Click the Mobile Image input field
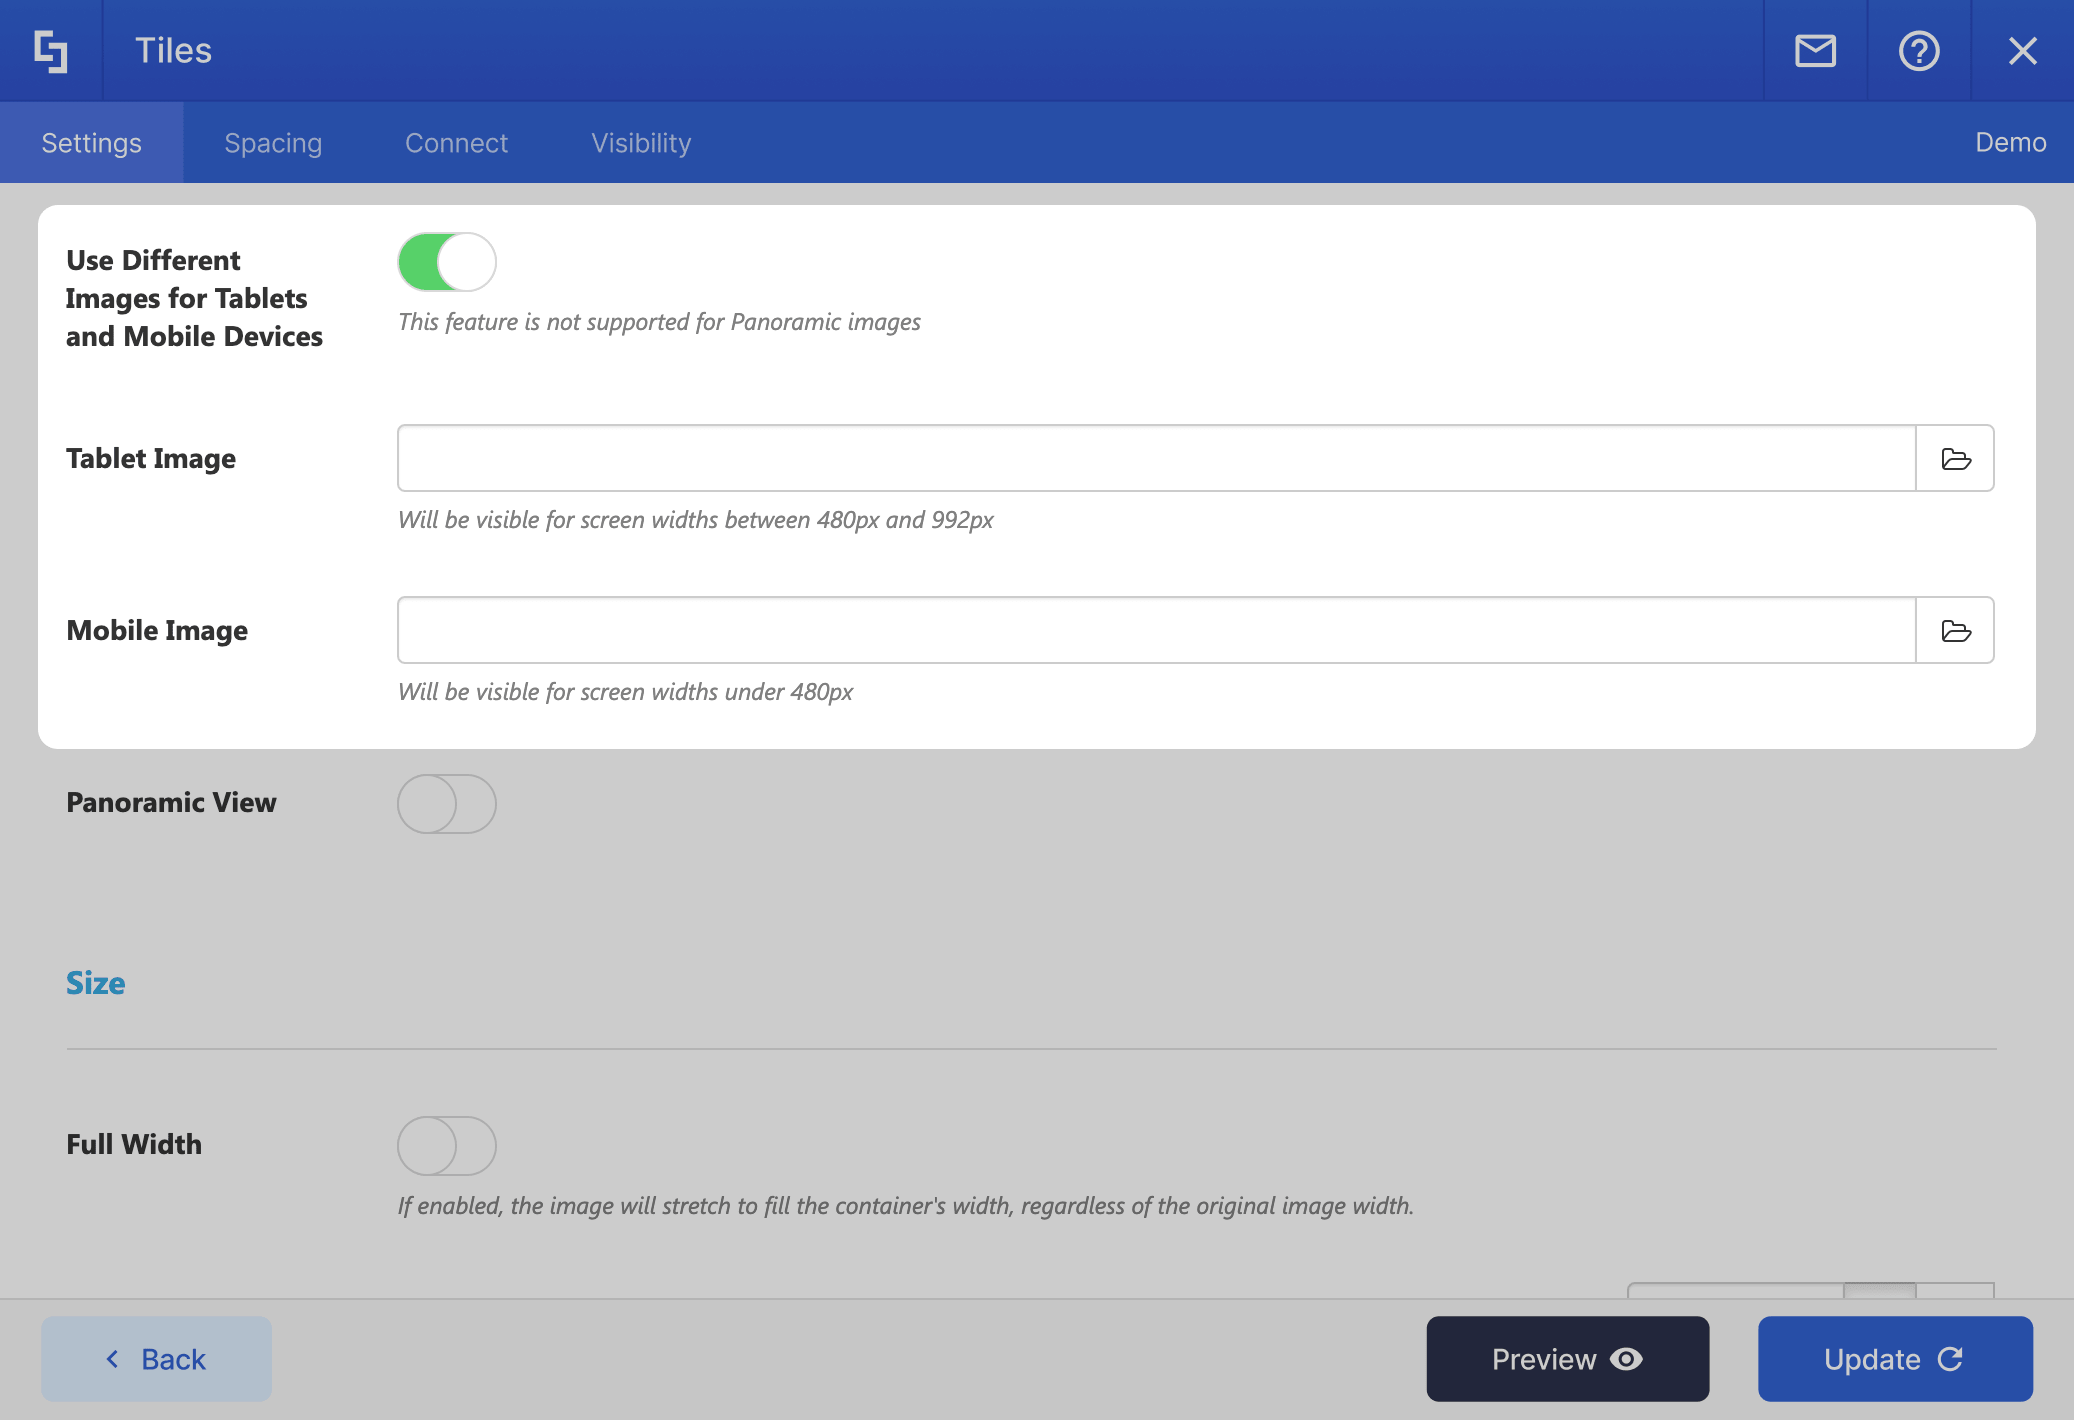 [x=1157, y=629]
